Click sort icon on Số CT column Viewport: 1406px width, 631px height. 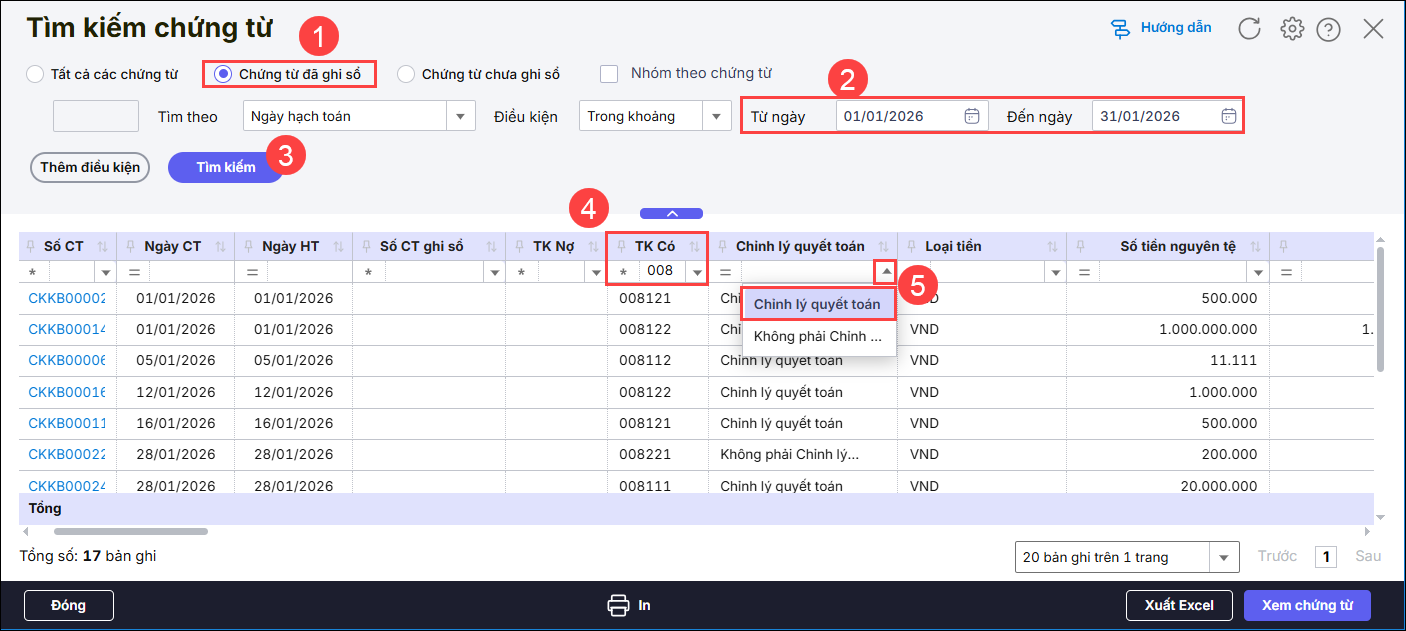(104, 247)
